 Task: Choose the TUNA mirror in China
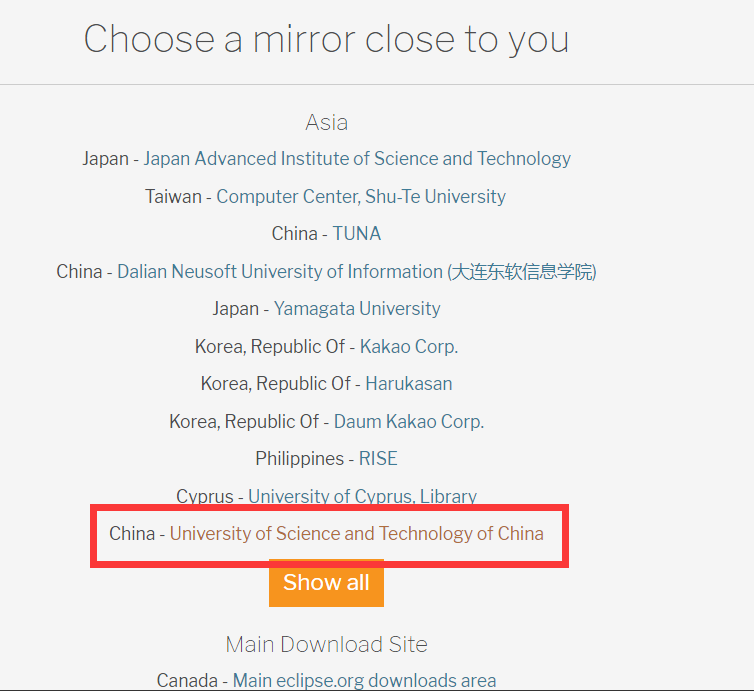[357, 234]
